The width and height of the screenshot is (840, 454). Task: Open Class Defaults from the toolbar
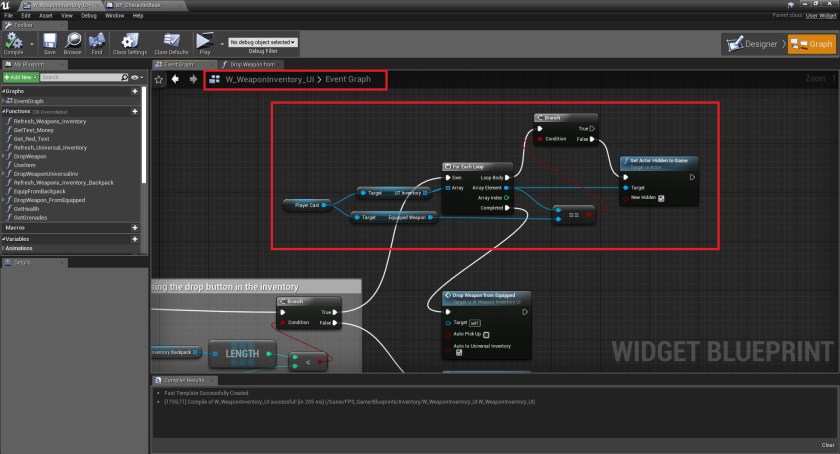pos(171,43)
